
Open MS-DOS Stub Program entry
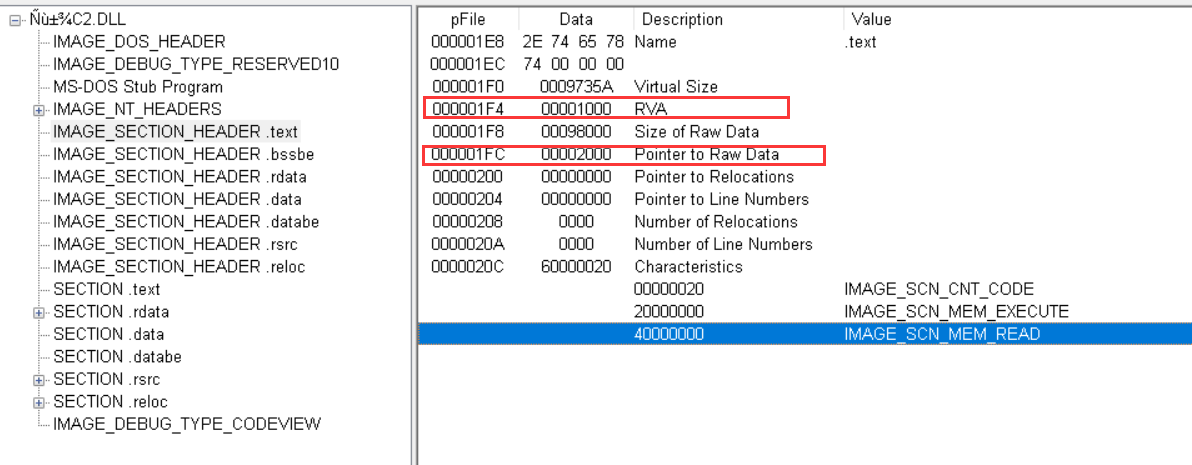pyautogui.click(x=137, y=87)
